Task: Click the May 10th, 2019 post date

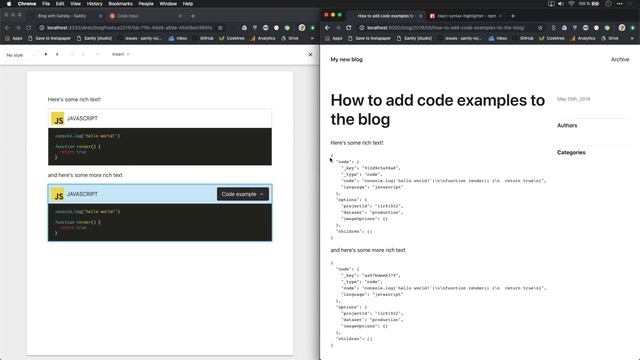Action: [573, 99]
